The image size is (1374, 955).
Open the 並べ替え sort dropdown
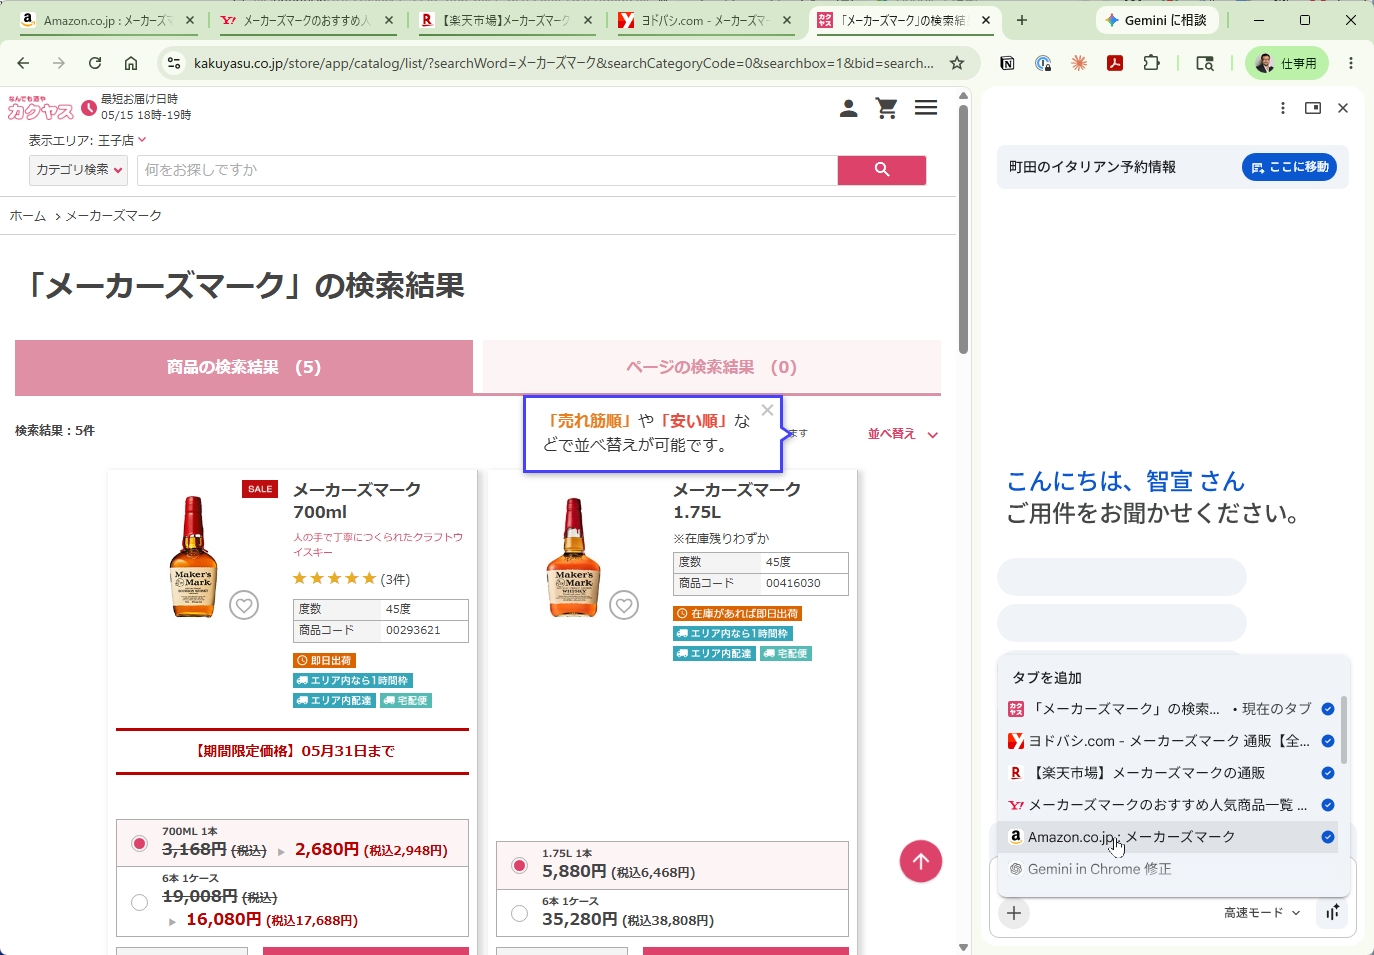click(x=903, y=434)
